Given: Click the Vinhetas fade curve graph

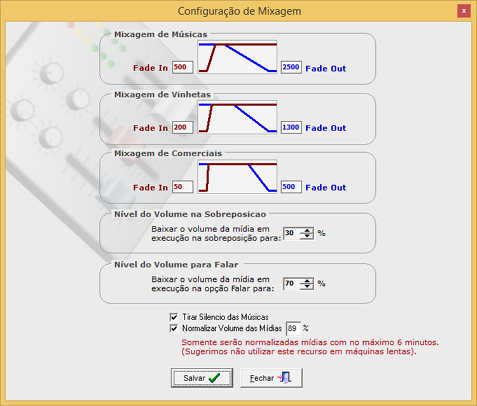Looking at the screenshot, I should [x=237, y=117].
